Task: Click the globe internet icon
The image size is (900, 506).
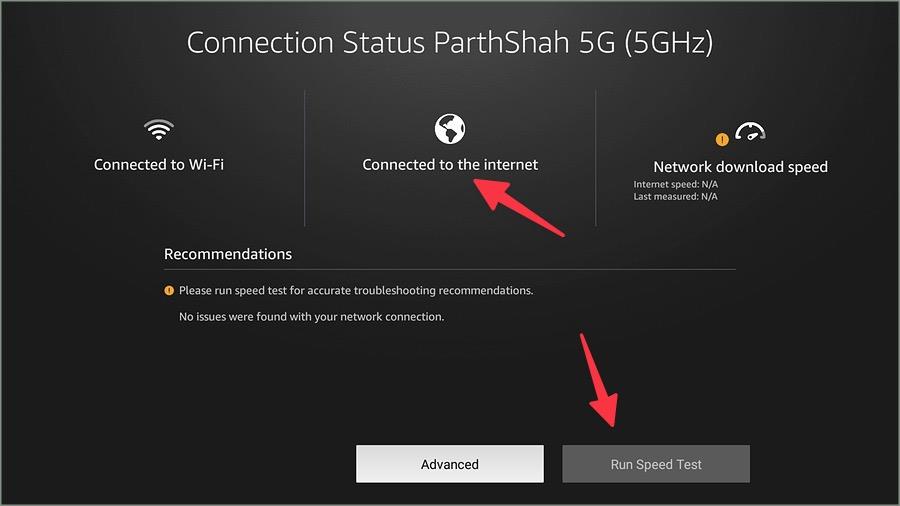Action: [x=450, y=129]
